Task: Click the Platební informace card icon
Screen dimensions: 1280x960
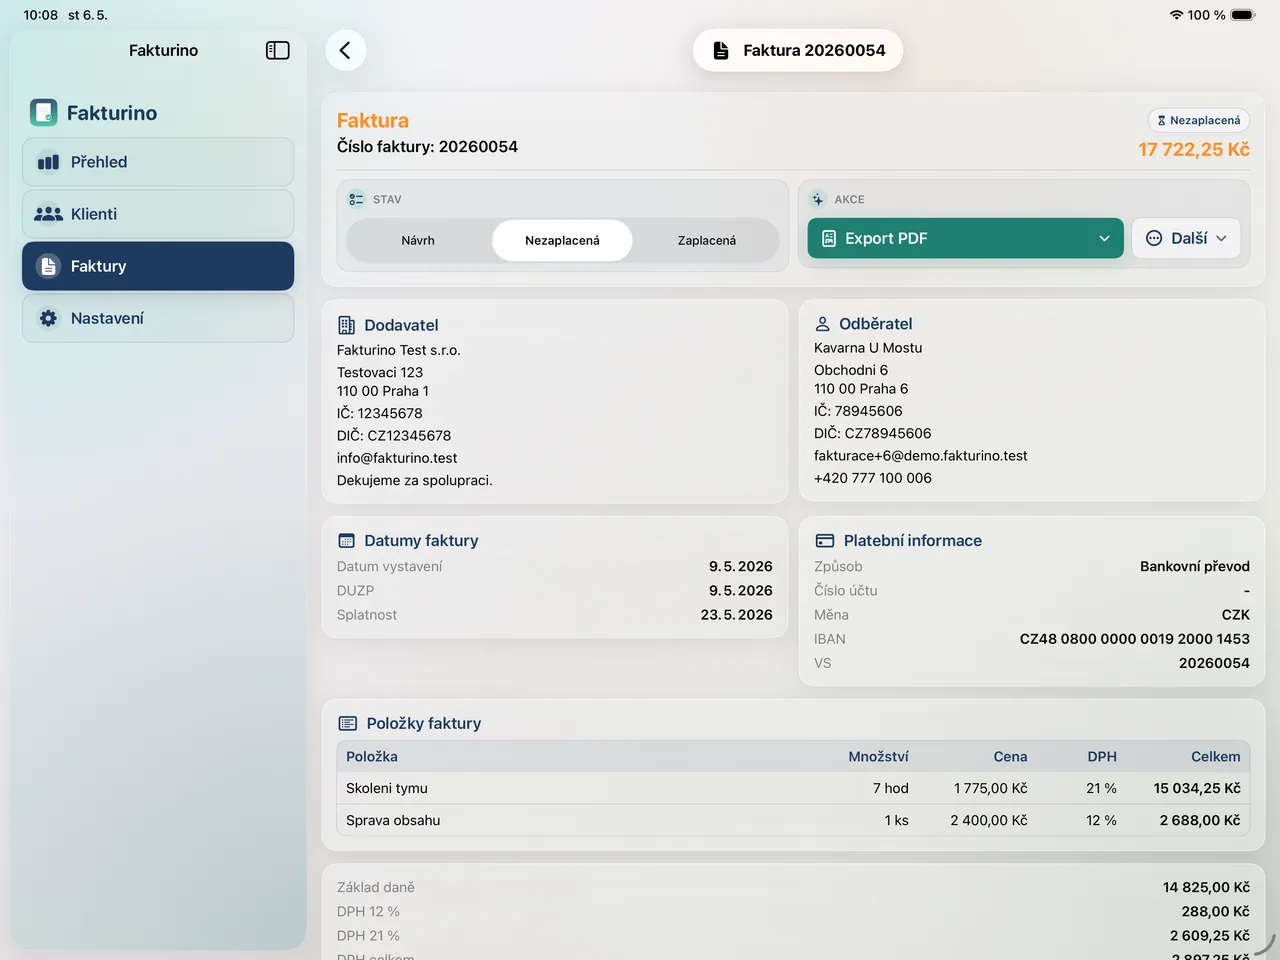Action: click(x=825, y=541)
